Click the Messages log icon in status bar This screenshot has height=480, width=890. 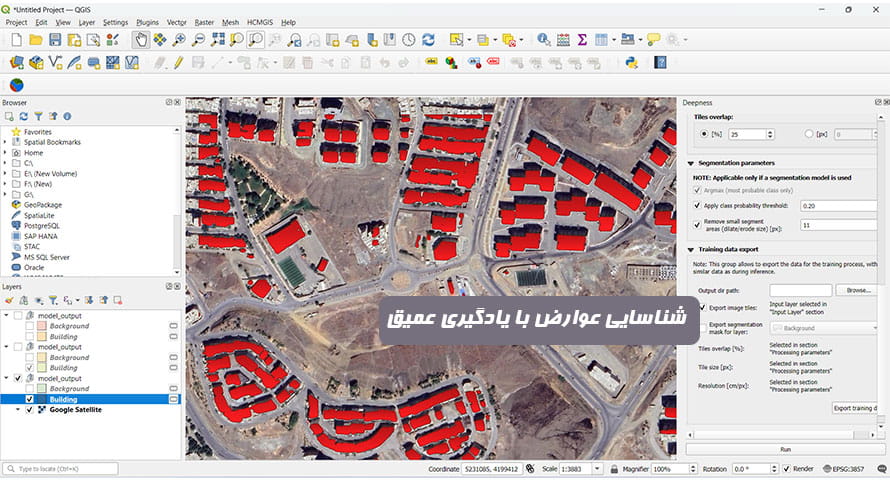[x=881, y=469]
